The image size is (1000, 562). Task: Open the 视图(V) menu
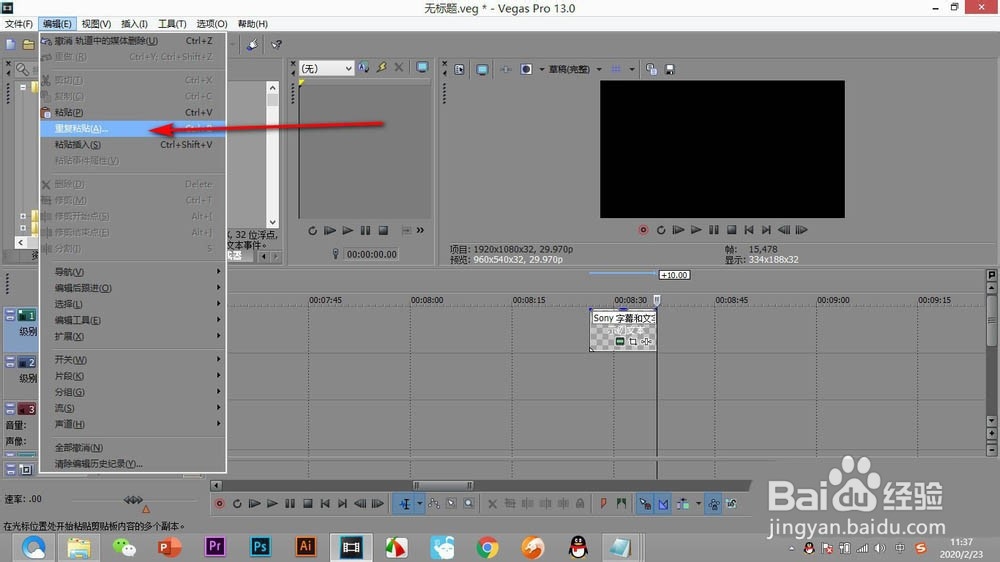point(96,24)
